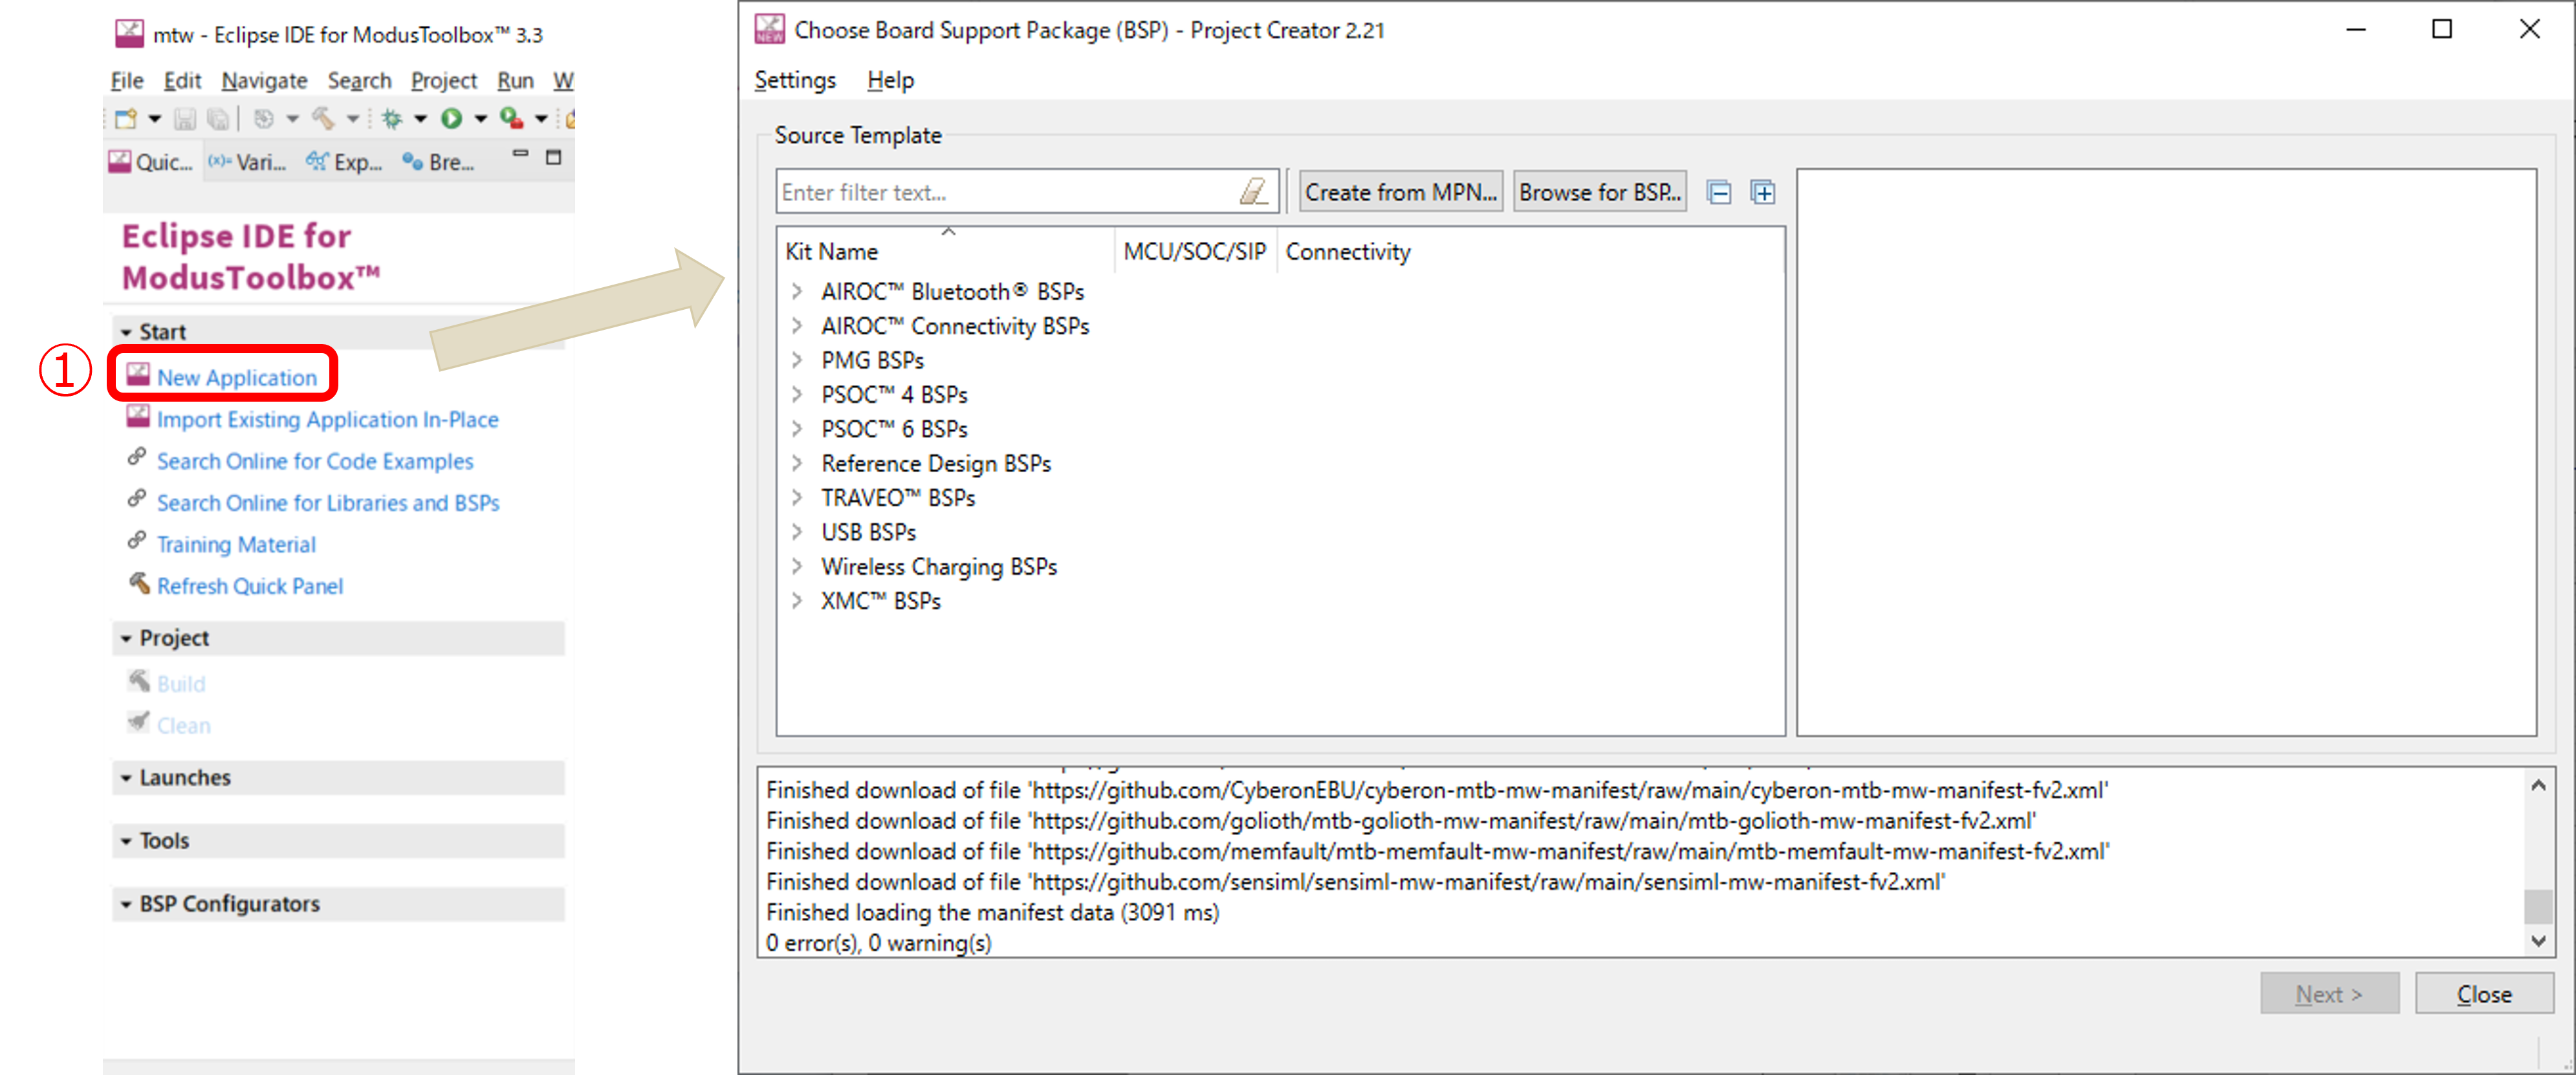The image size is (2576, 1075).
Task: Open the New wizard dropdown arrow
Action: [x=155, y=119]
